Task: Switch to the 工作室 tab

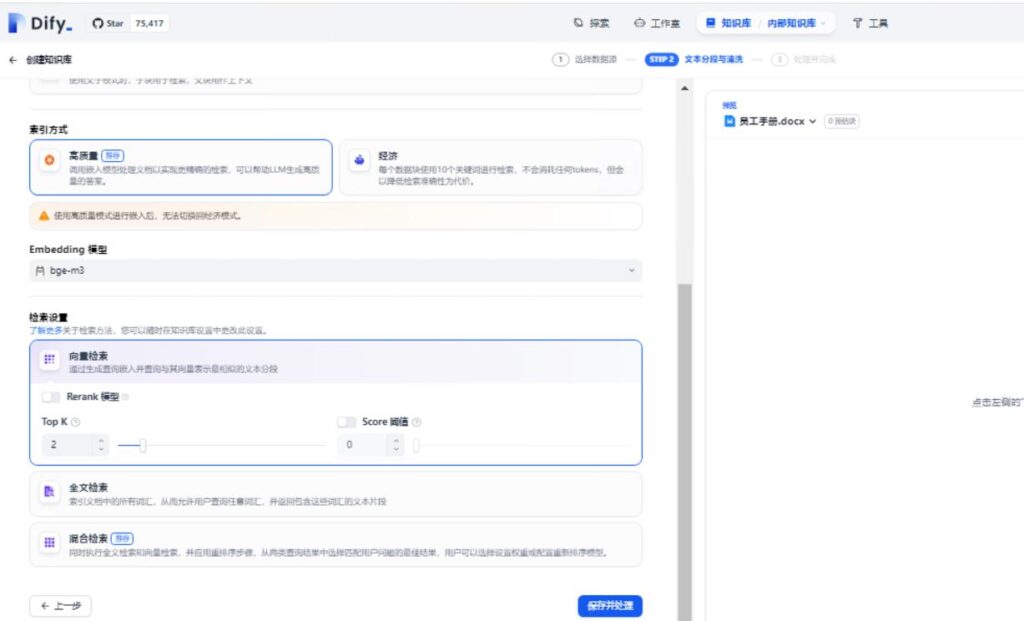Action: click(x=657, y=23)
